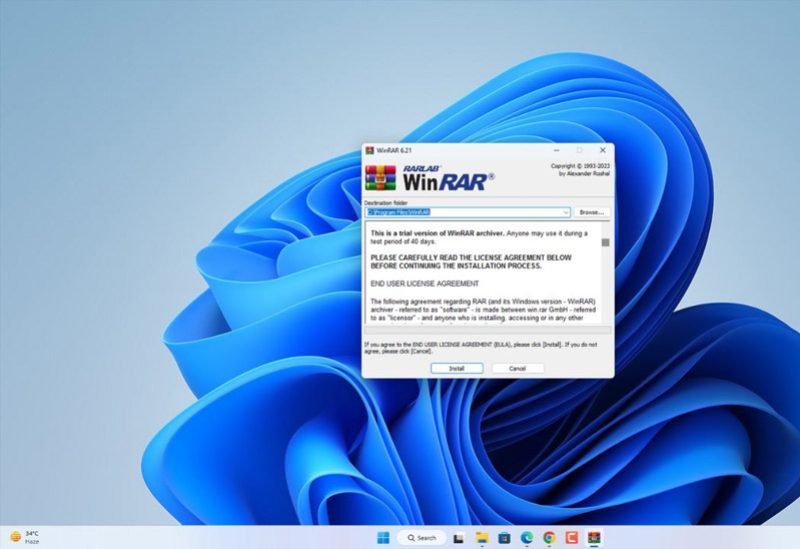Launch Microsoft Store from the taskbar
The width and height of the screenshot is (800, 549).
[x=504, y=537]
